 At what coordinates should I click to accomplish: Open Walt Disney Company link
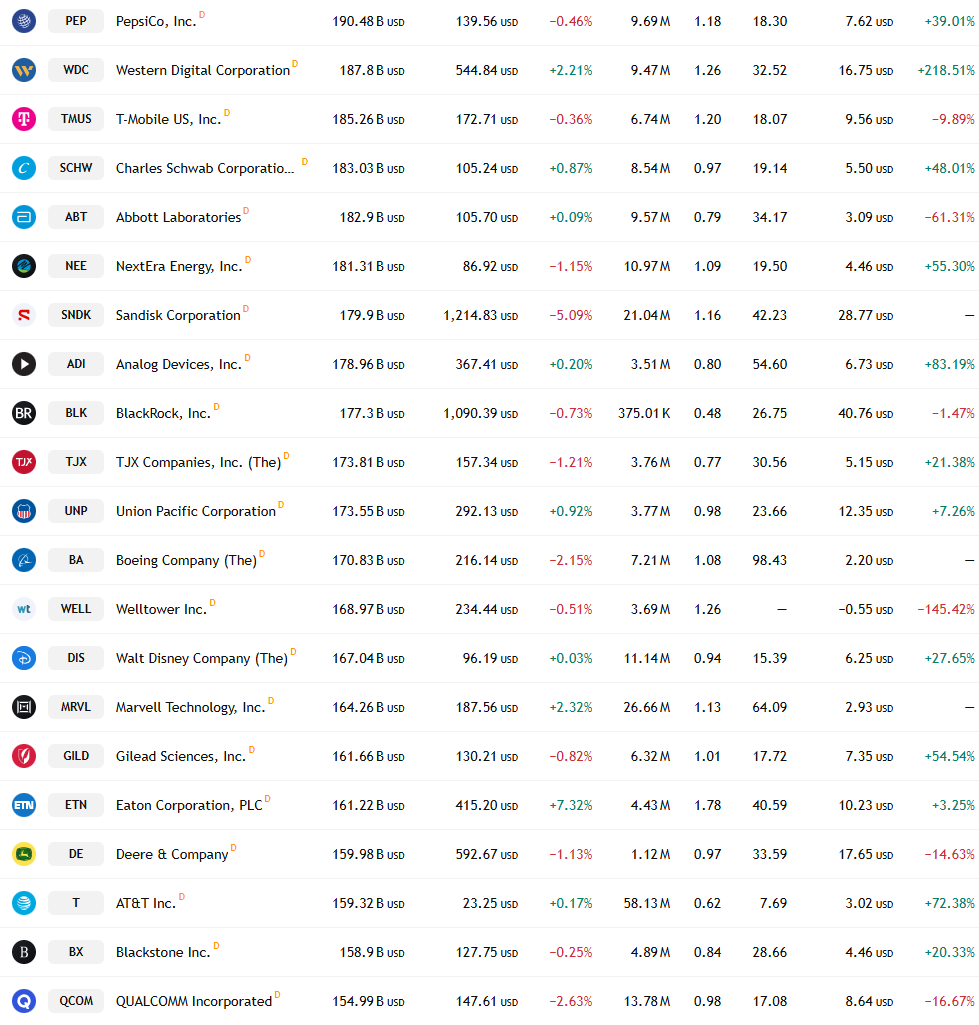click(x=202, y=659)
